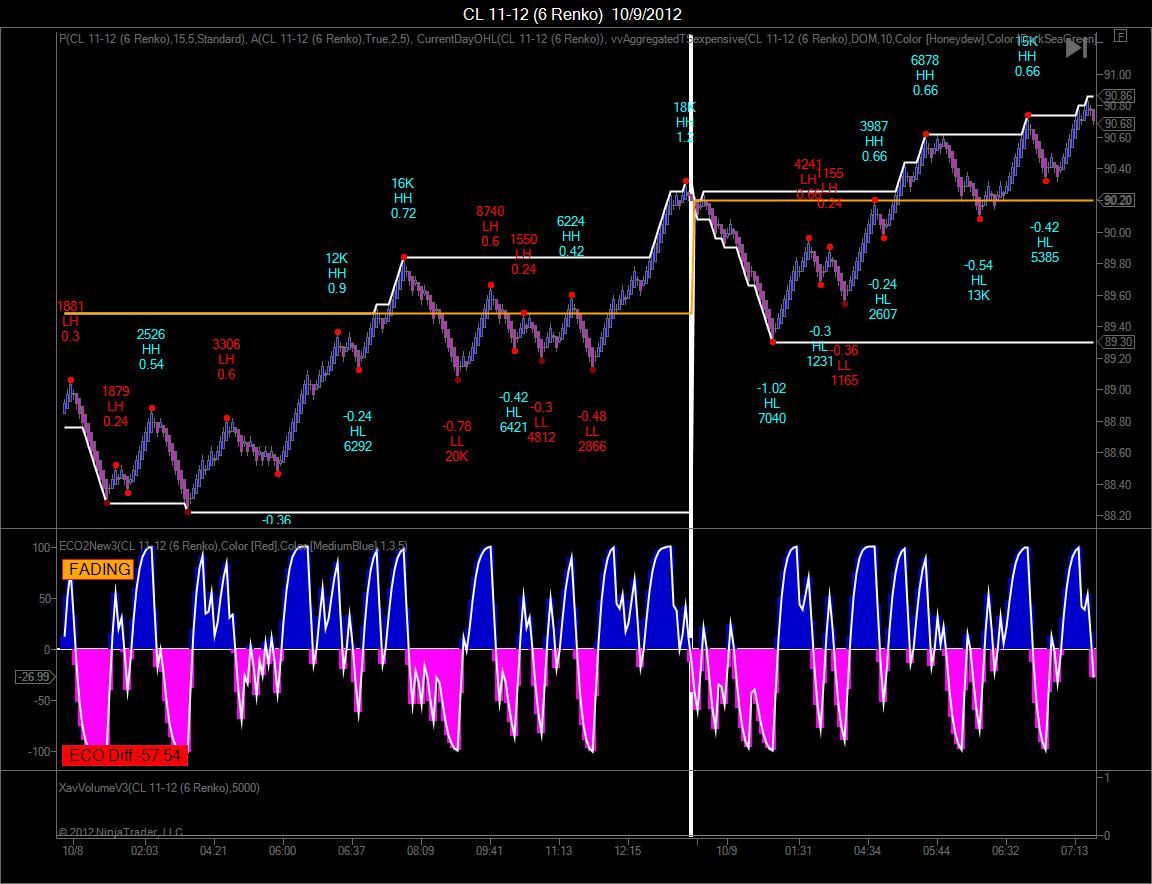1152x884 pixels.
Task: Click the 08:09 time axis label
Action: (x=420, y=851)
